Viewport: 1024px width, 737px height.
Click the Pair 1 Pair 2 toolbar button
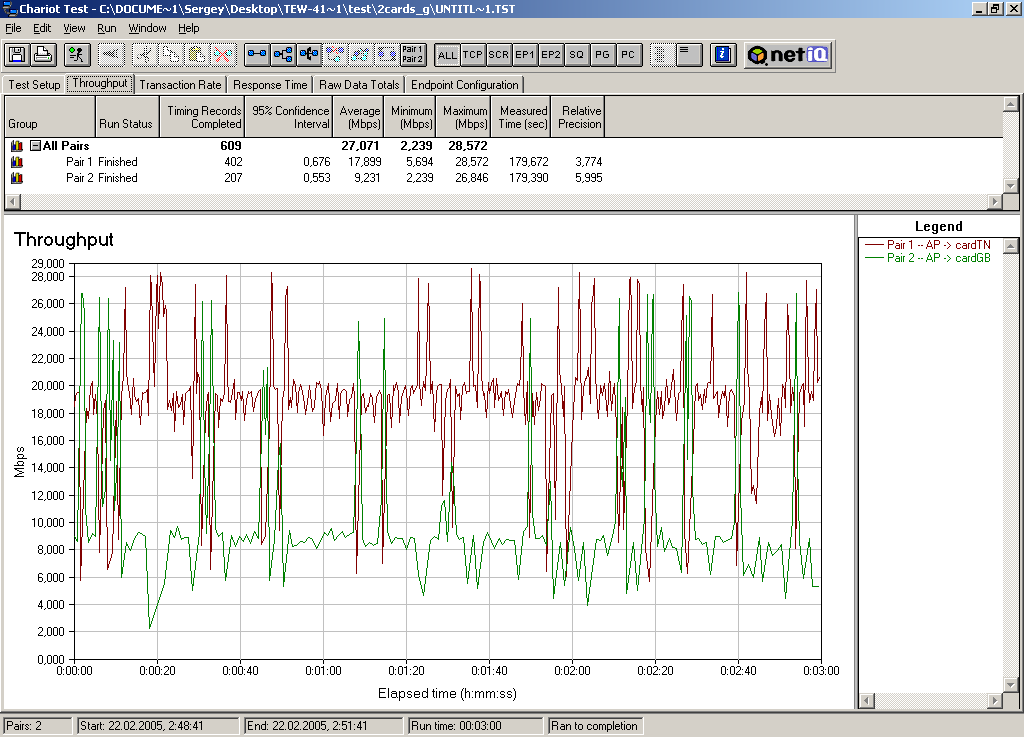(412, 54)
